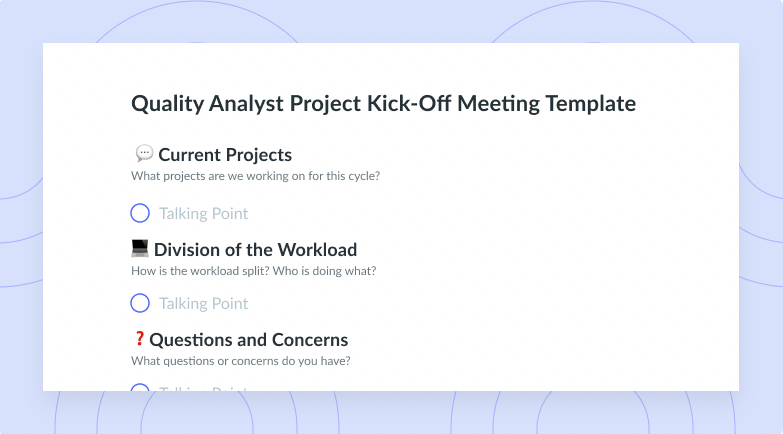
Task: Check the circle under Current Projects
Action: click(x=140, y=213)
